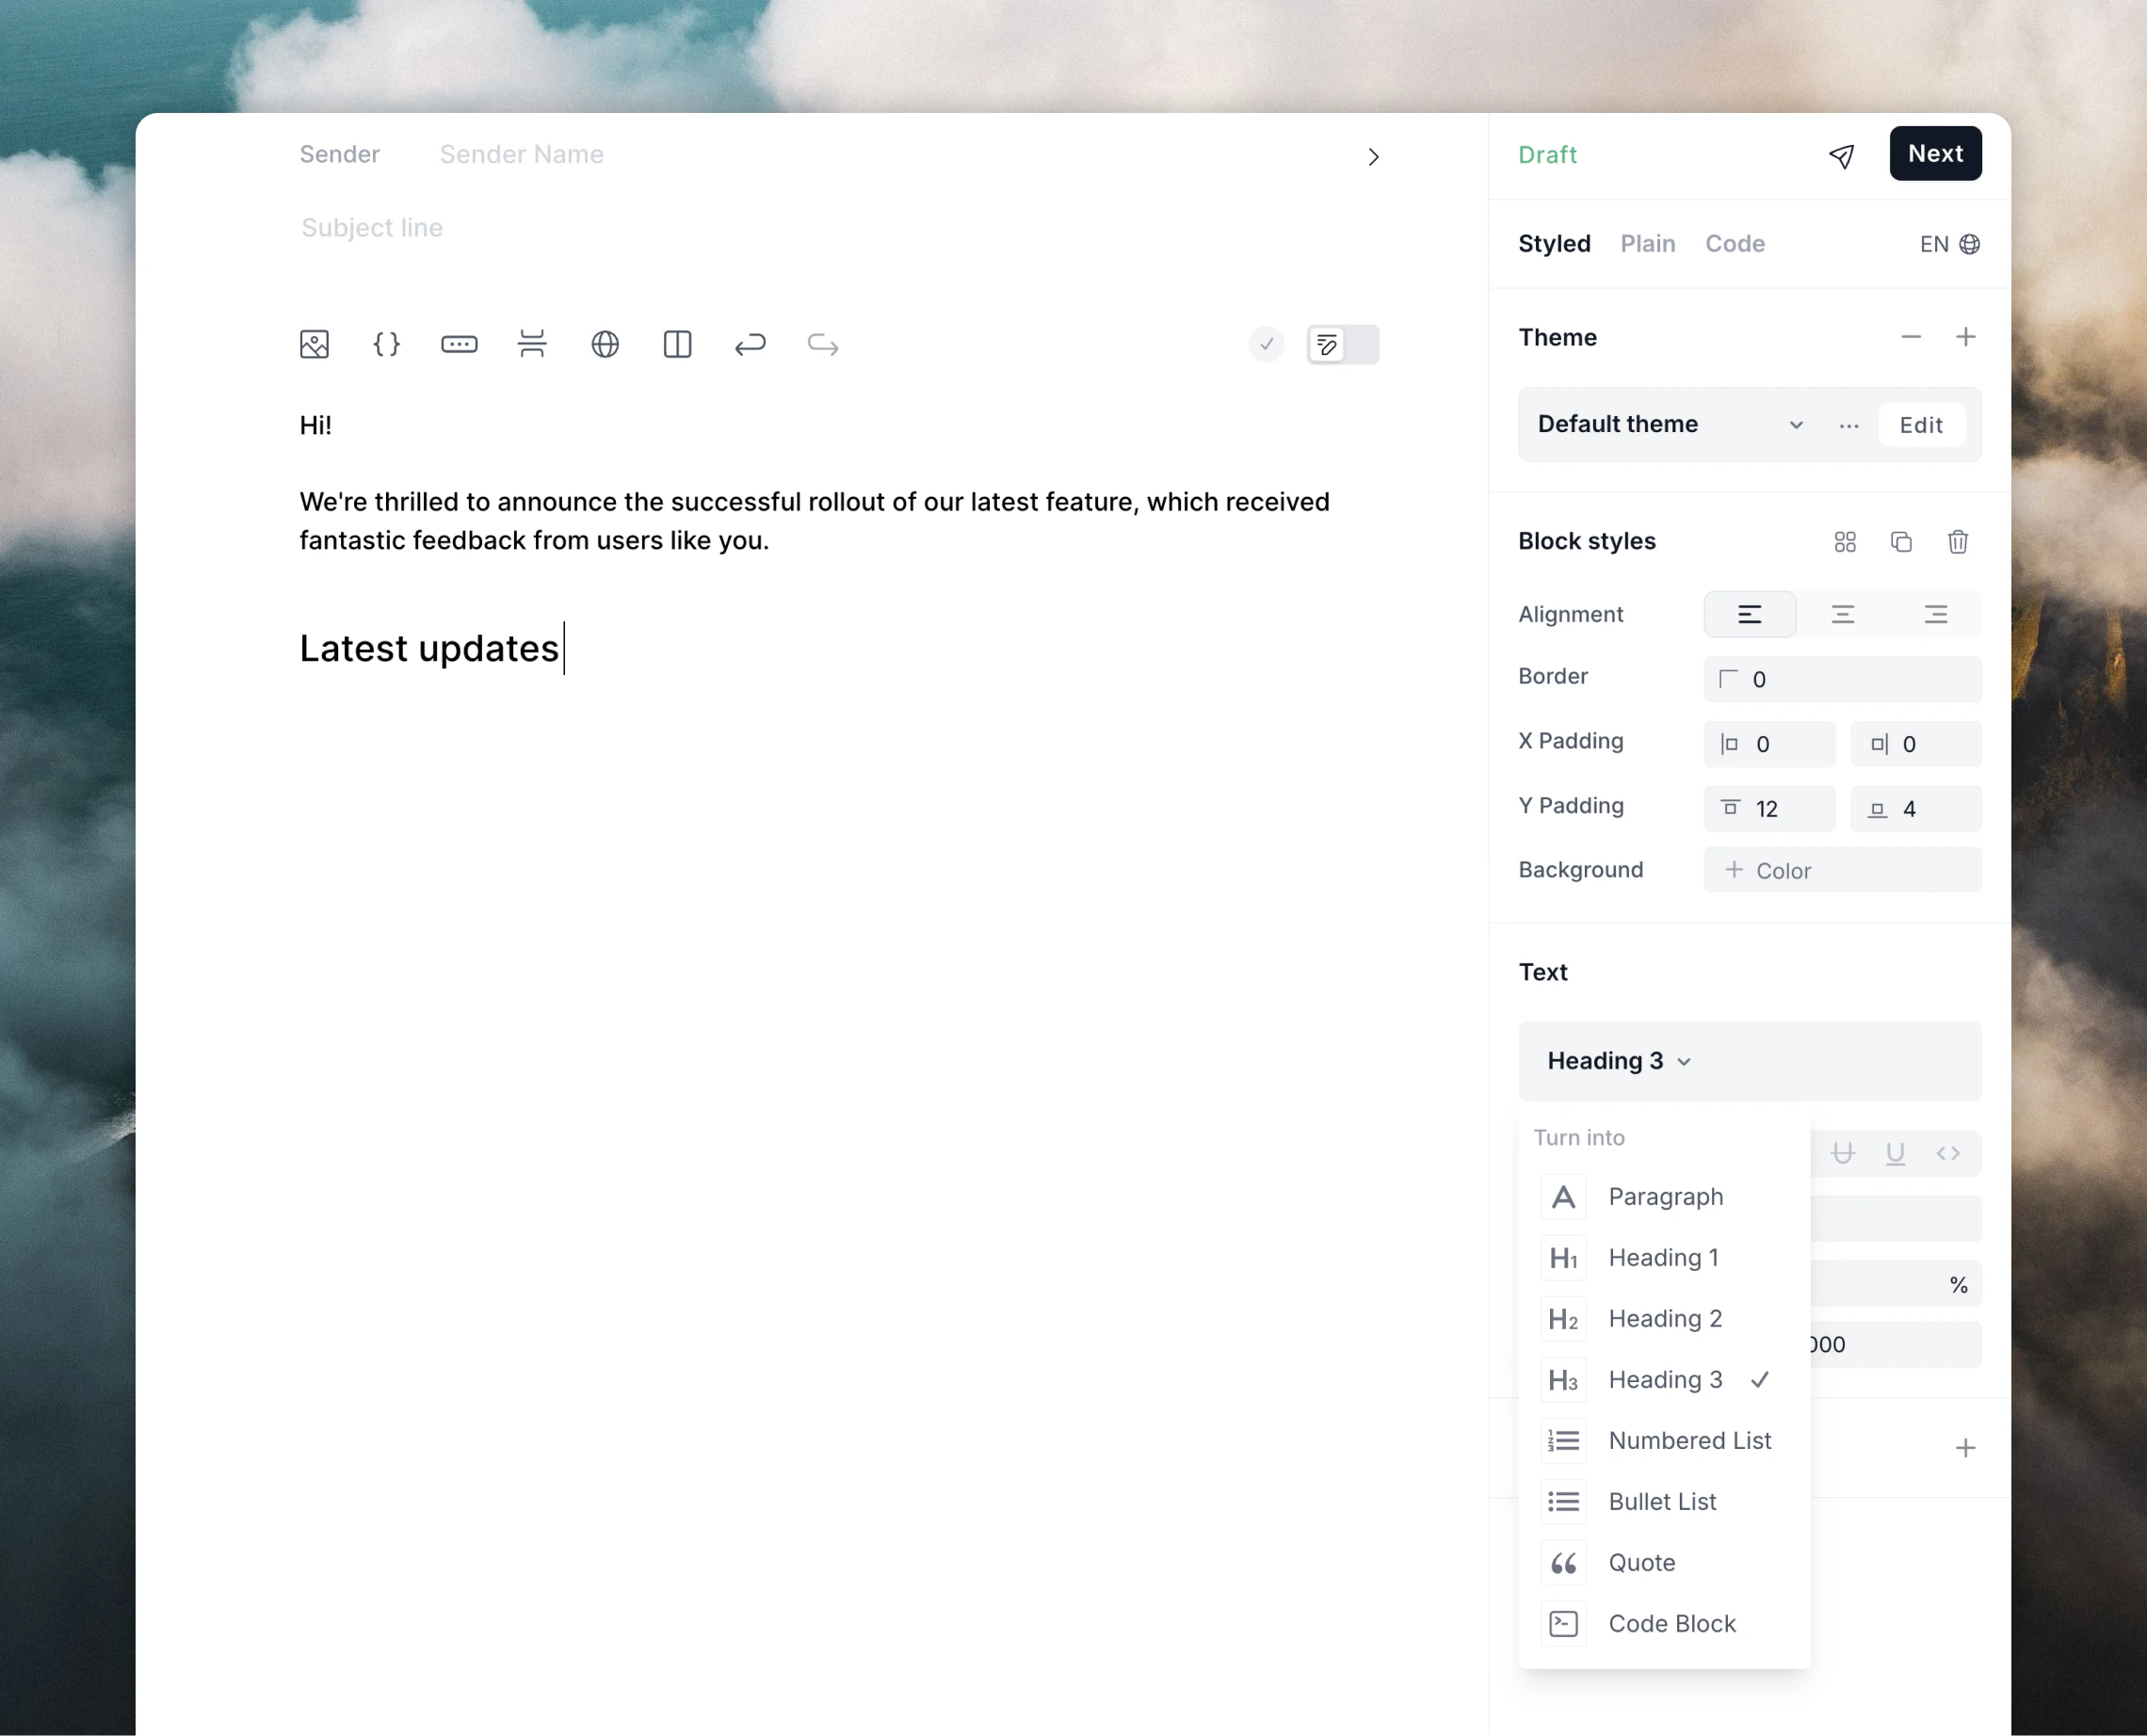The image size is (2147, 1736).
Task: Open the EN language selector
Action: pyautogui.click(x=1948, y=243)
